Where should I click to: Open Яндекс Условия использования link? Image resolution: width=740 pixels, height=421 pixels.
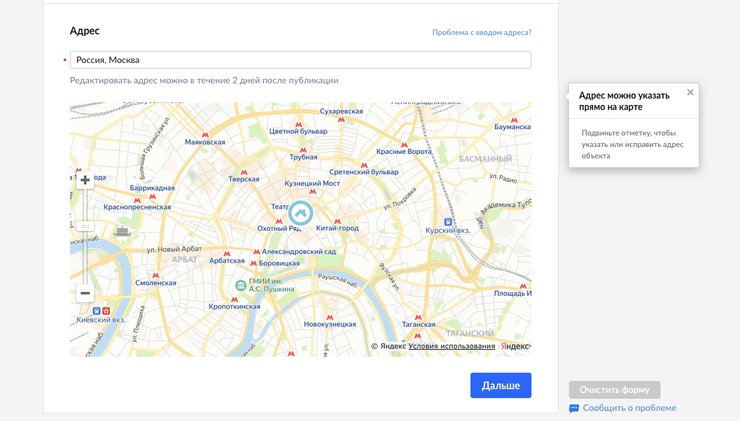tap(451, 346)
